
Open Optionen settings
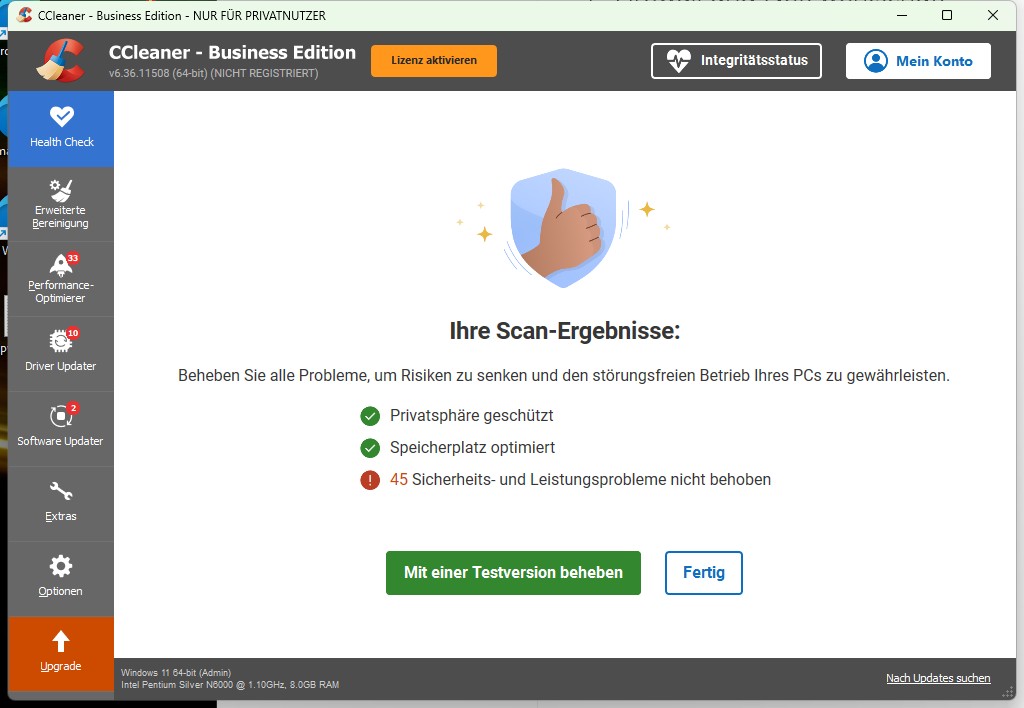pos(61,579)
